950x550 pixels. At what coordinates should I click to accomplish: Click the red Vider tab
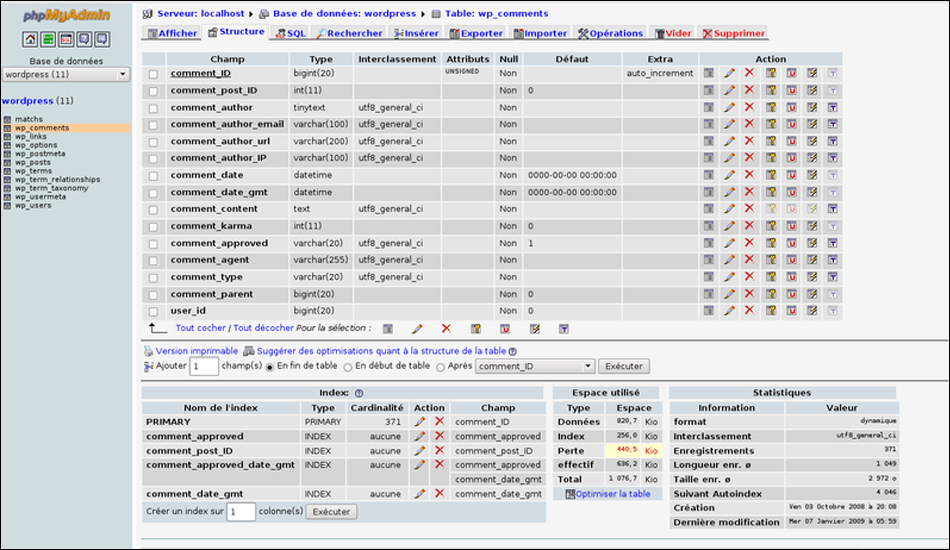pyautogui.click(x=673, y=33)
